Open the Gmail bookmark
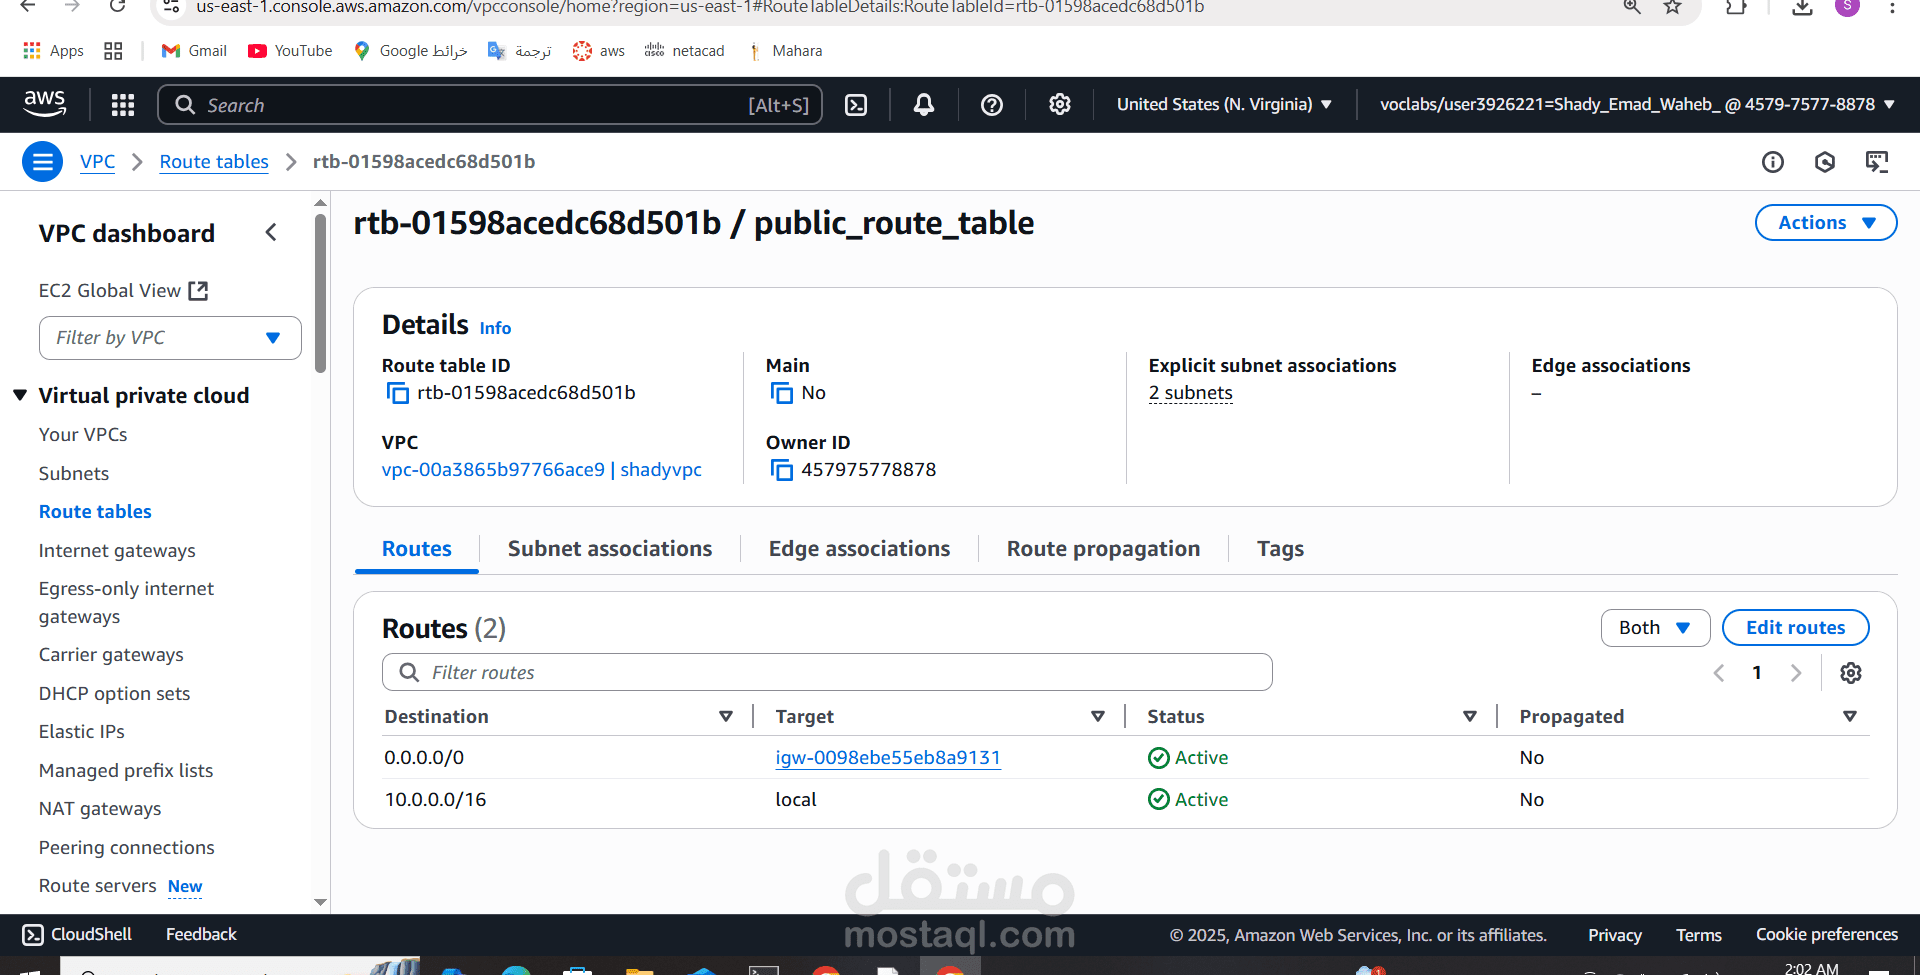This screenshot has width=1920, height=975. [x=194, y=51]
